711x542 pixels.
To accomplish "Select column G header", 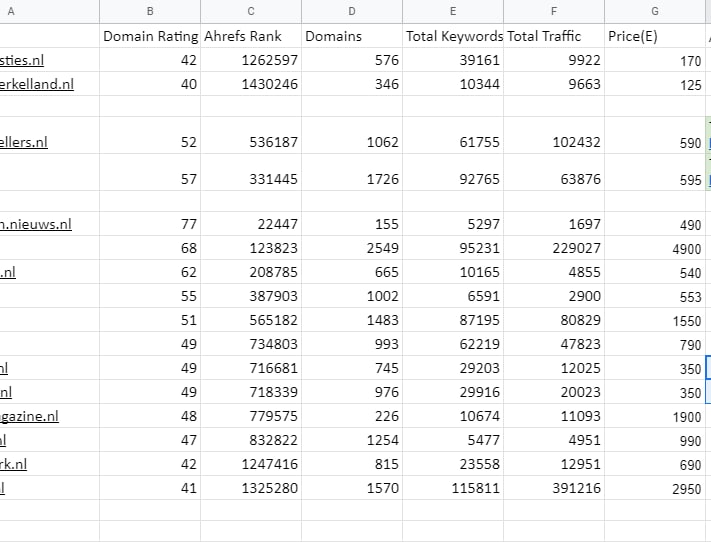I will point(655,11).
